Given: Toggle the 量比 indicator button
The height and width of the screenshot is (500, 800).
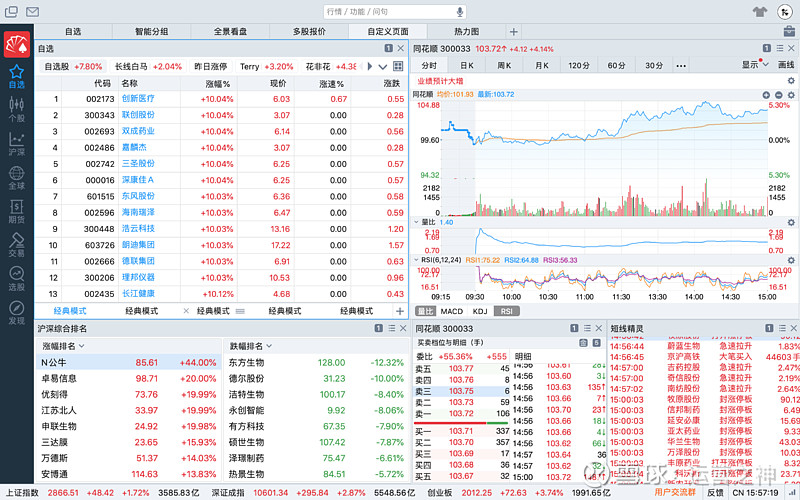Looking at the screenshot, I should click(425, 311).
